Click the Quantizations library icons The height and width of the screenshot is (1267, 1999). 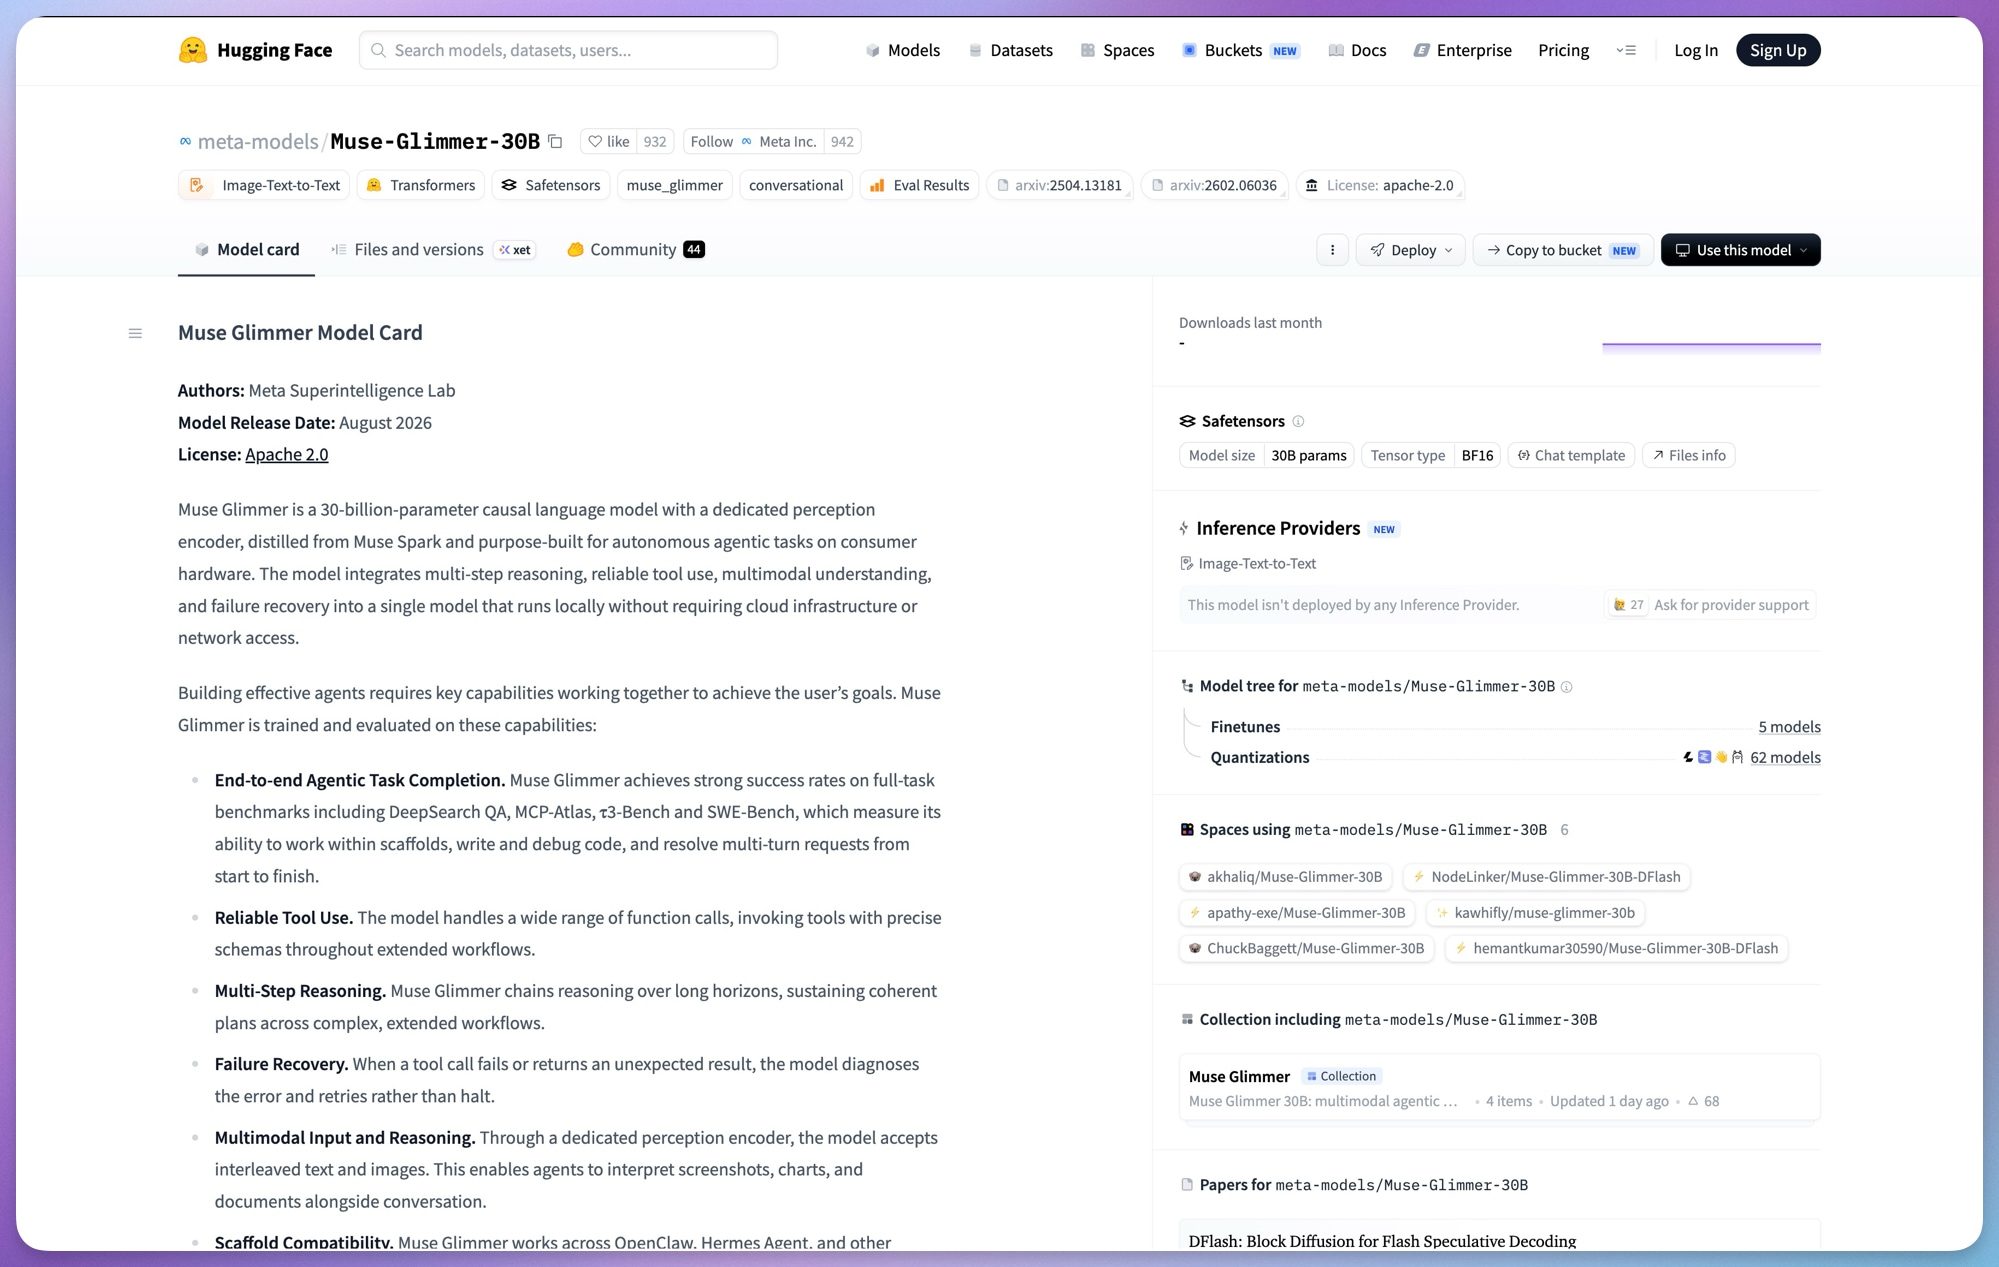[x=1713, y=757]
